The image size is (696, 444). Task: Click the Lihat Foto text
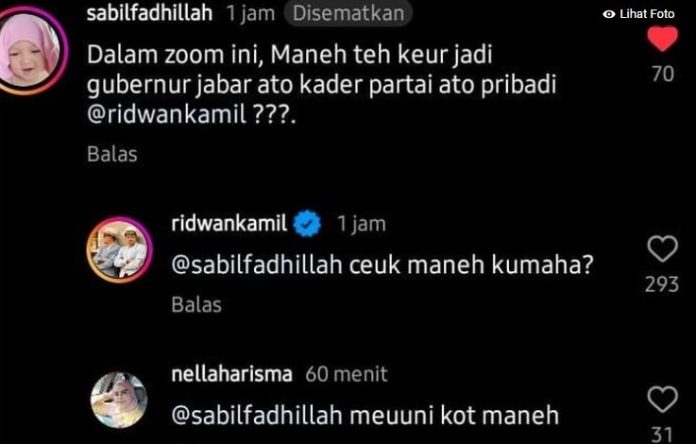pyautogui.click(x=647, y=14)
